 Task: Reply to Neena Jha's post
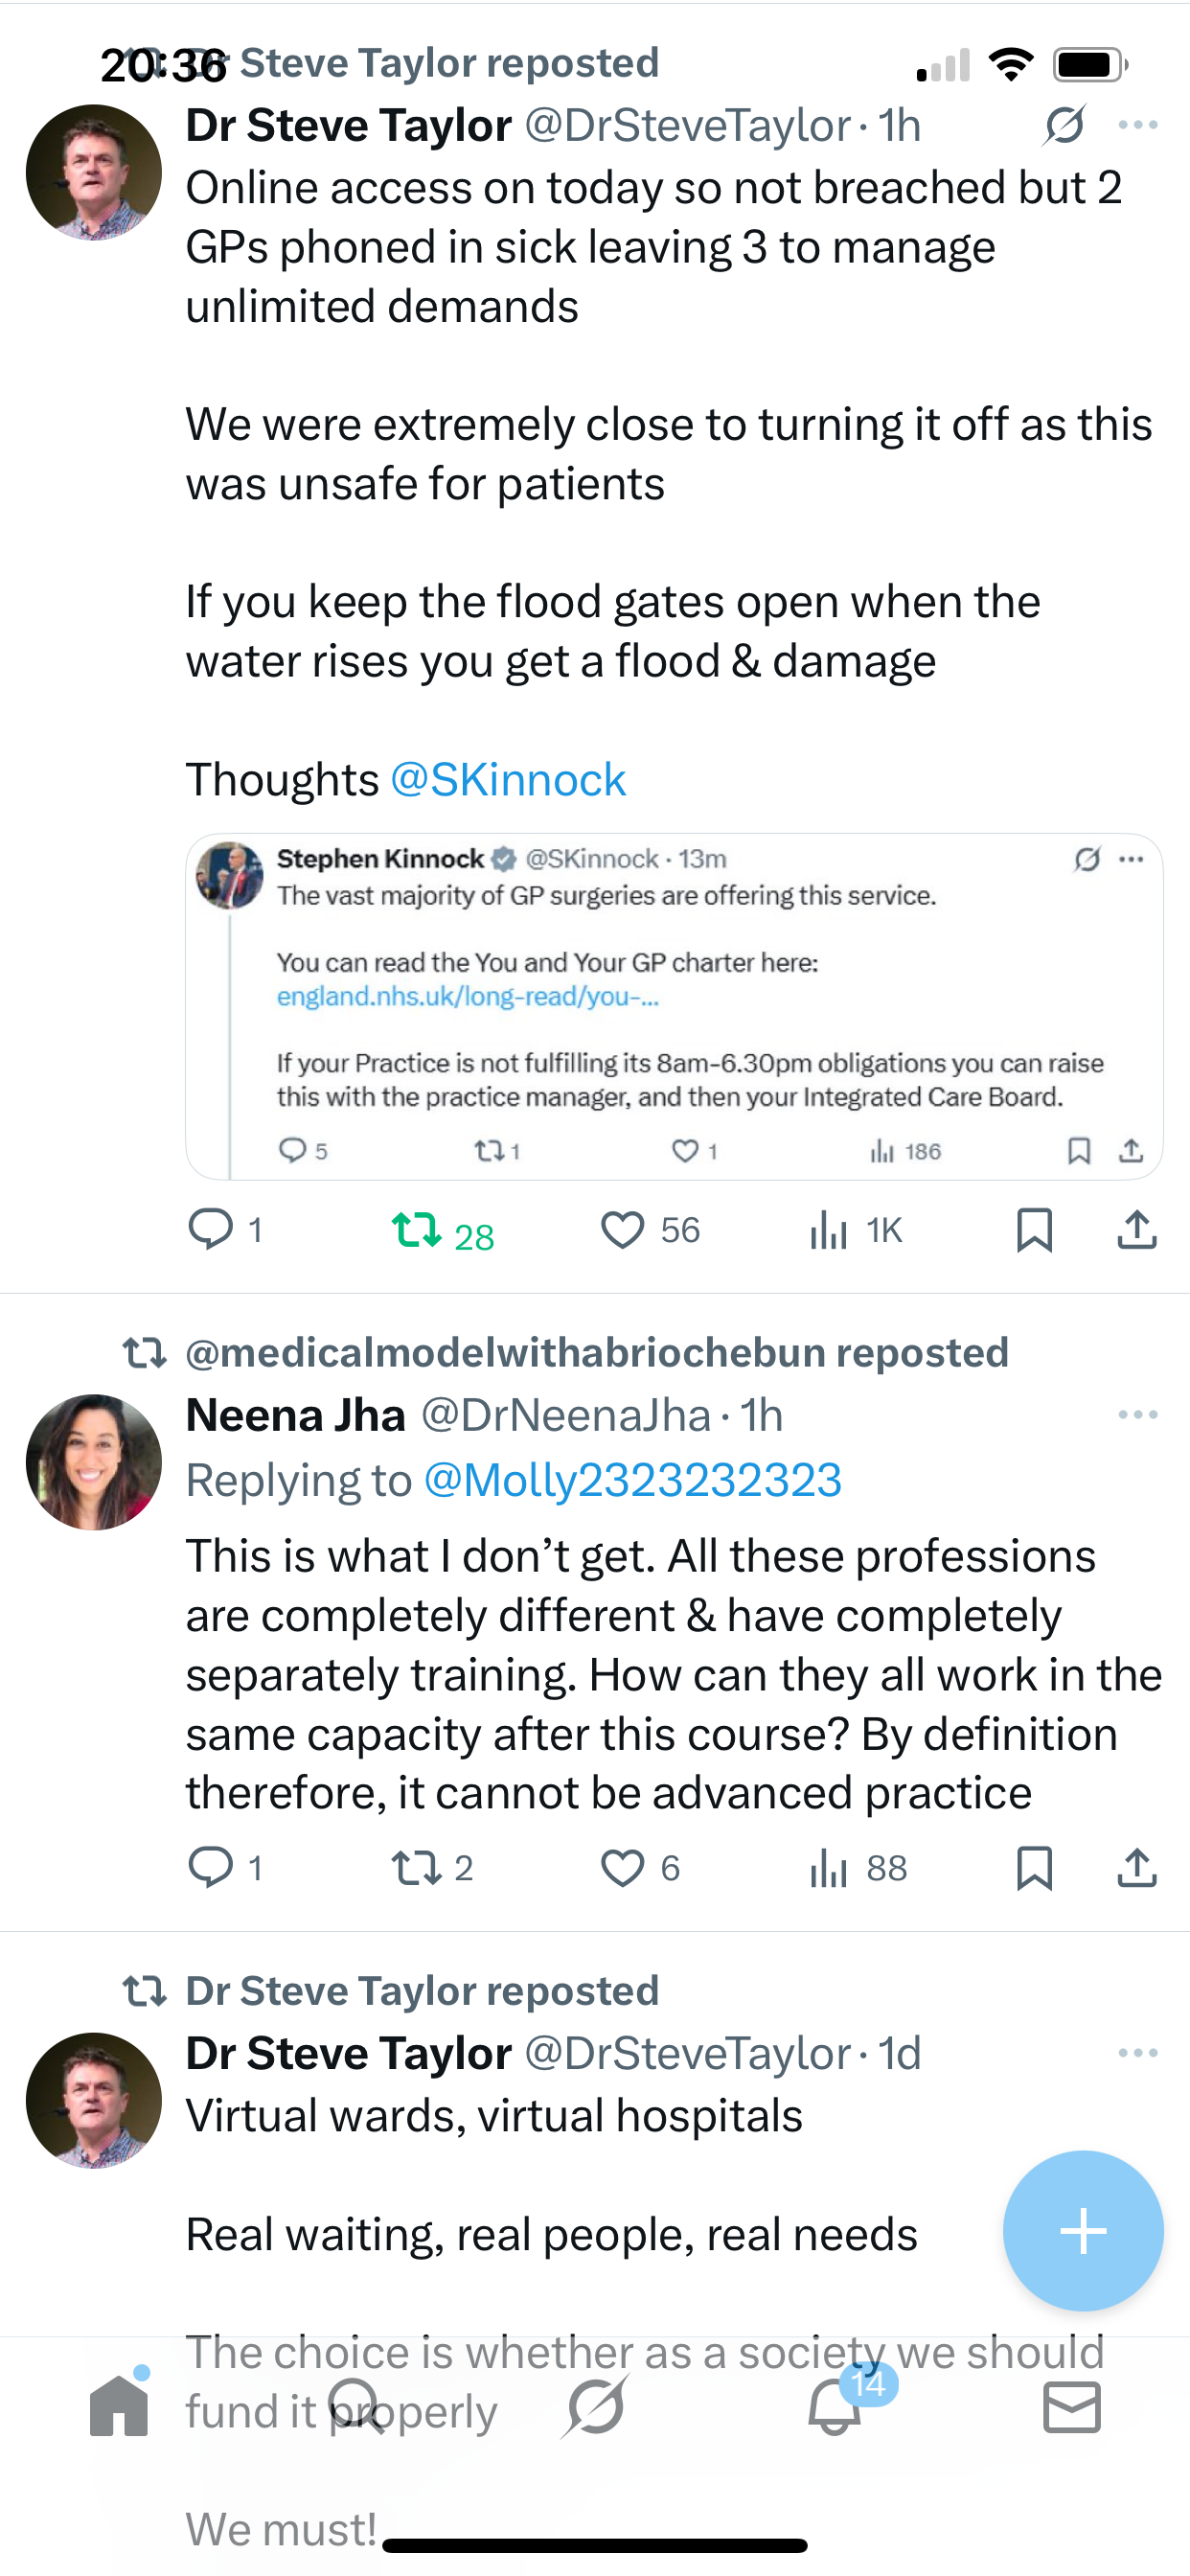click(211, 1867)
